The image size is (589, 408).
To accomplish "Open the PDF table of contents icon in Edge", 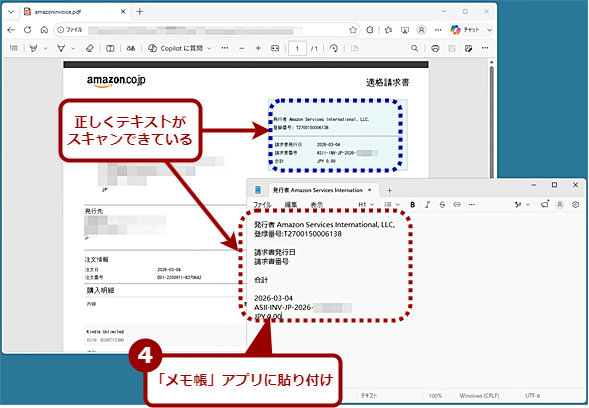I will [14, 48].
